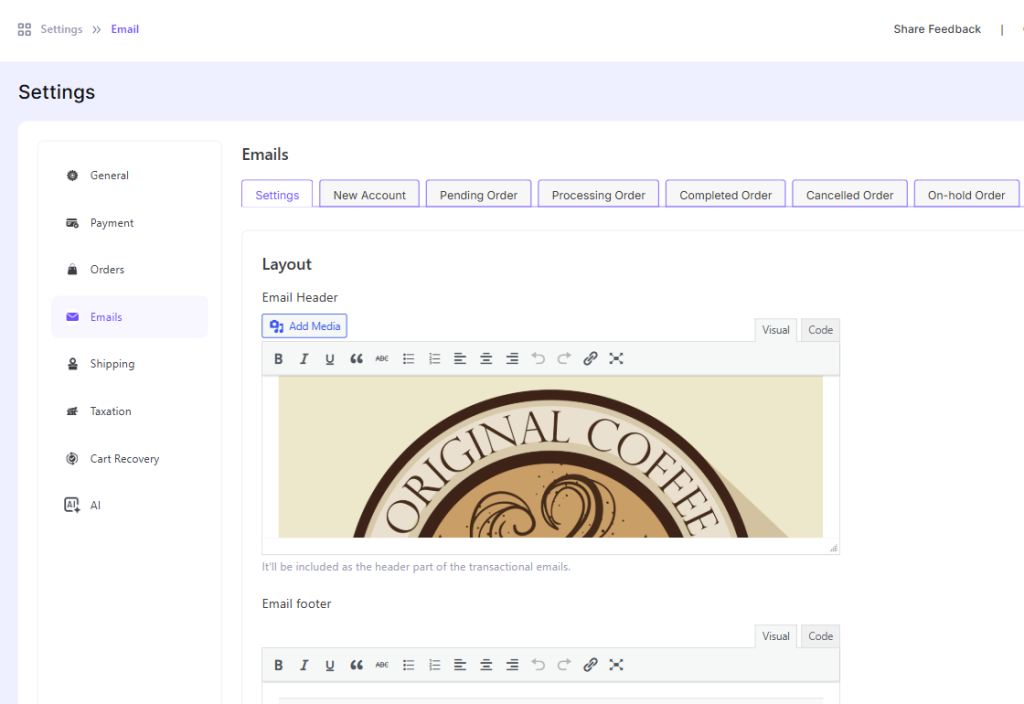Toggle italic in Email Header editor
This screenshot has width=1024, height=704.
point(304,359)
